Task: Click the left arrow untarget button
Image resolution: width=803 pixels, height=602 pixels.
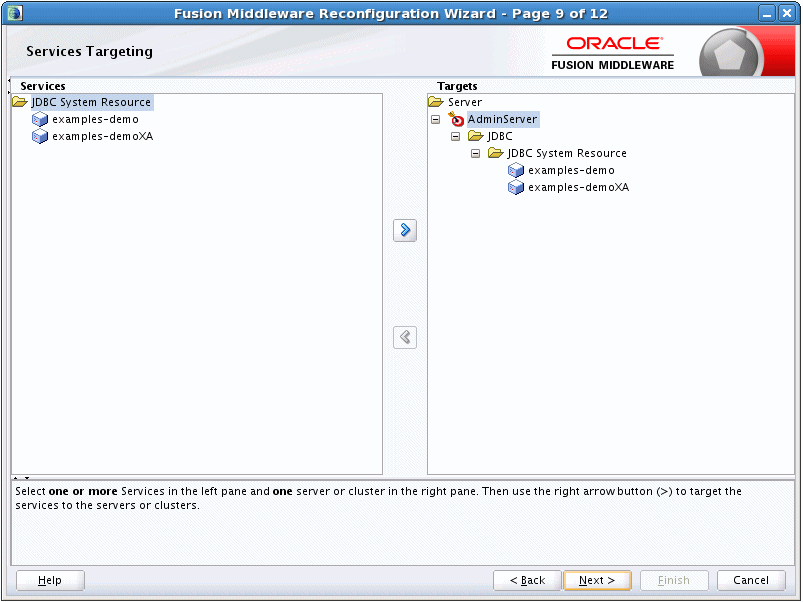Action: tap(405, 337)
